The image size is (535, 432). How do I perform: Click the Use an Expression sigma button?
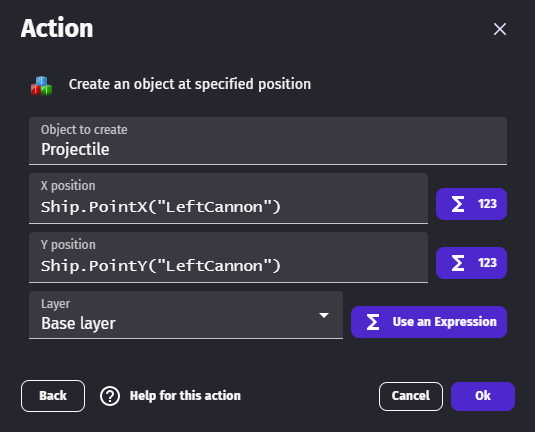coord(429,322)
